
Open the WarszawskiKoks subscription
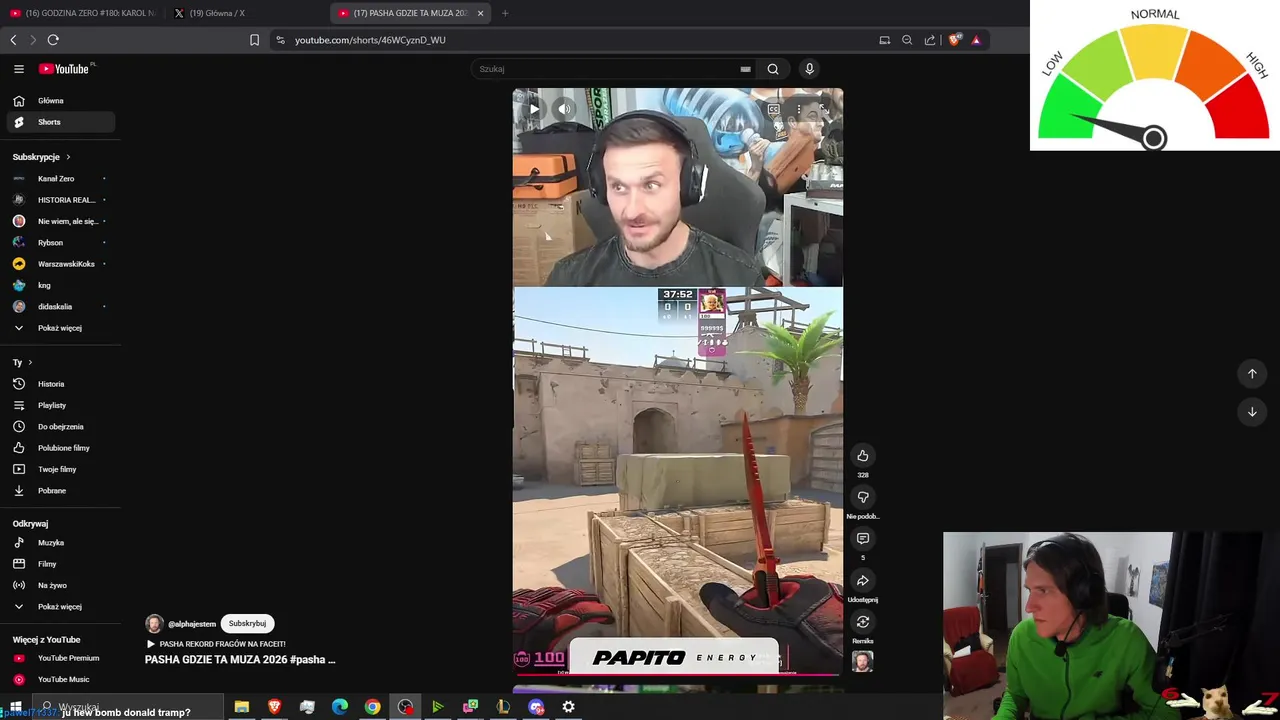point(61,264)
